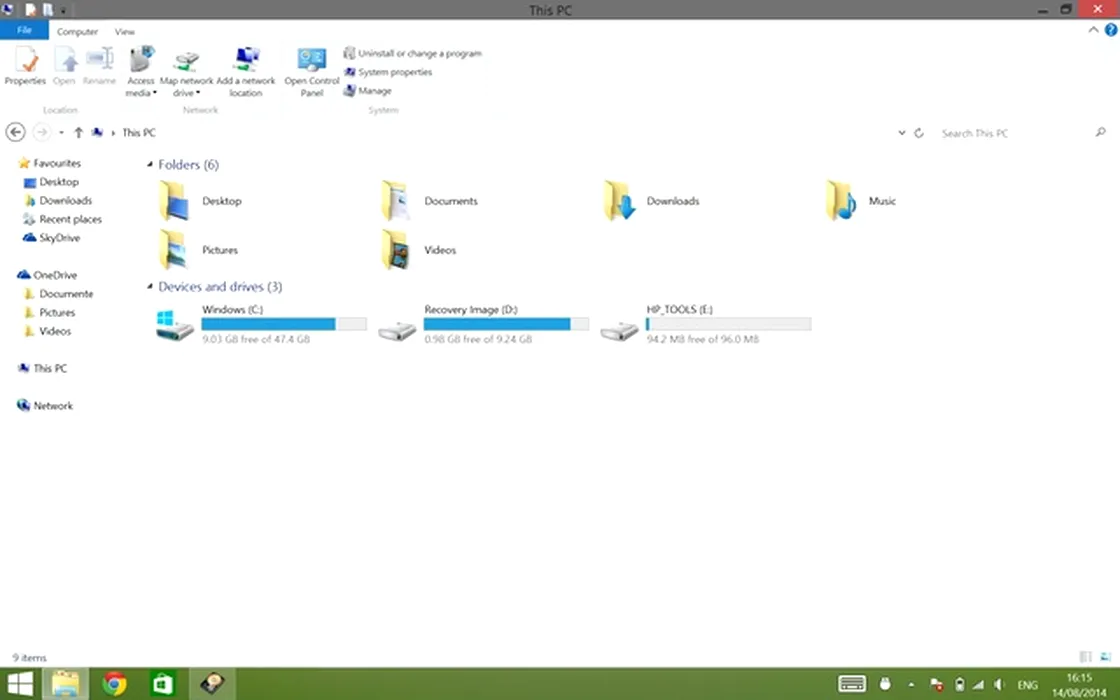The image size is (1120, 700).
Task: Select SkyDrive in the navigation pane
Action: click(59, 238)
